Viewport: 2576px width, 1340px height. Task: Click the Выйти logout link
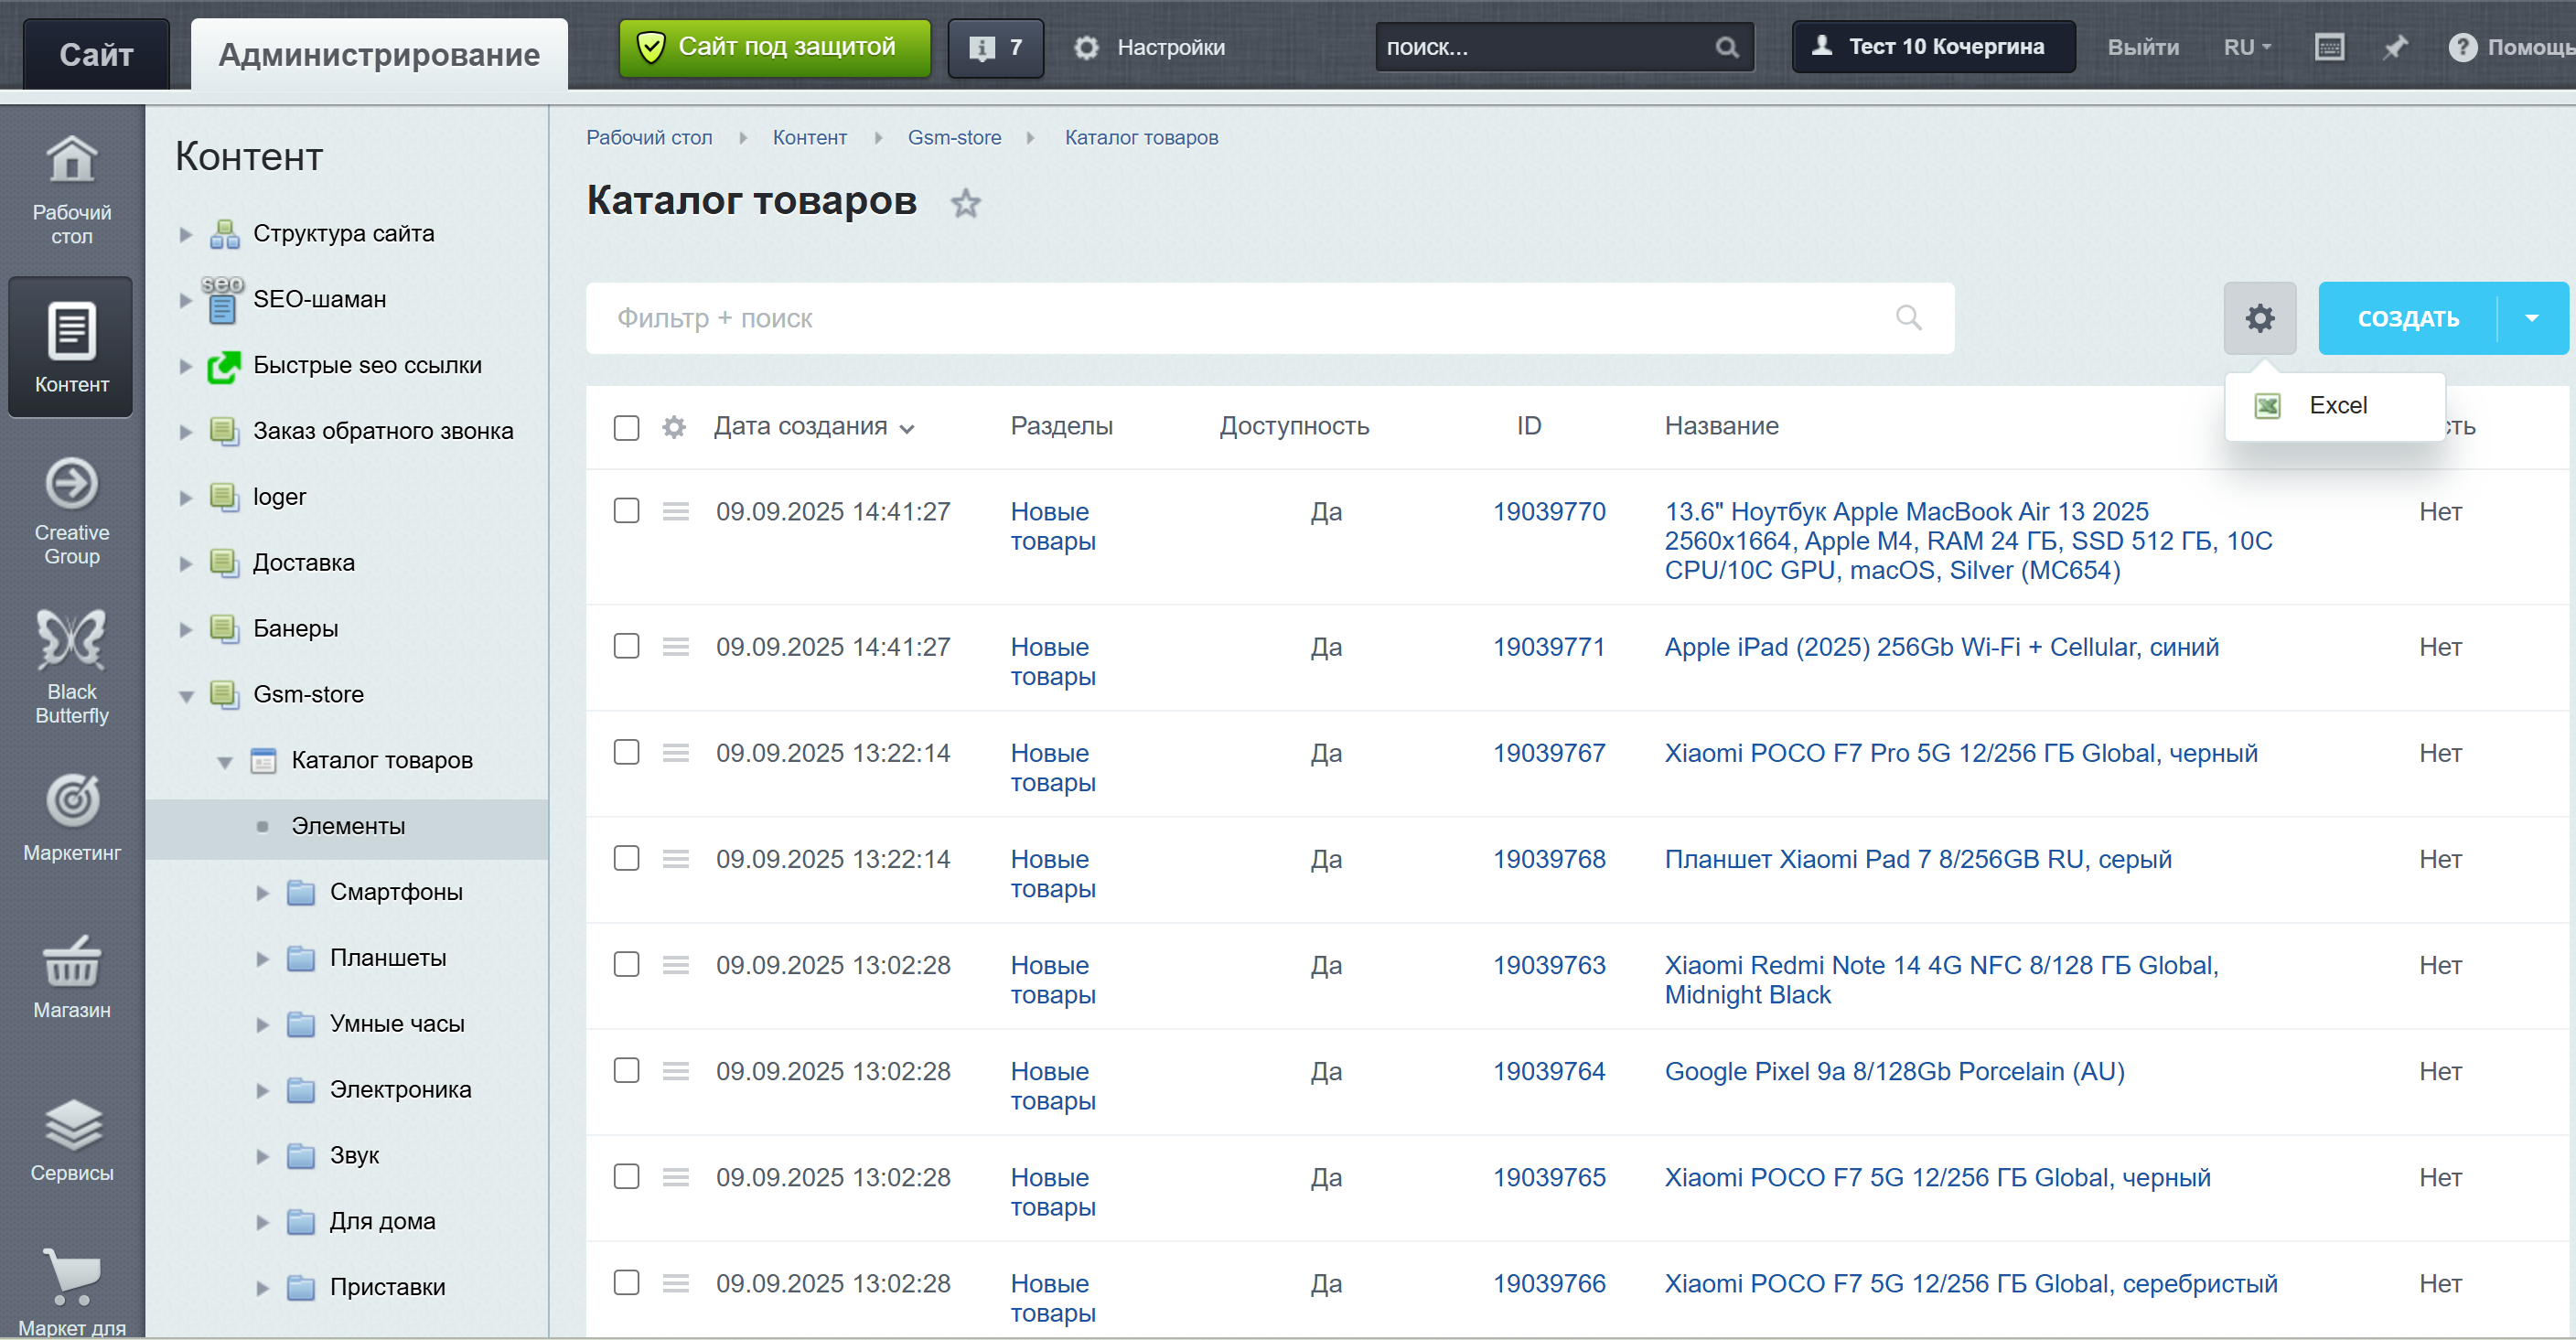pos(2142,47)
